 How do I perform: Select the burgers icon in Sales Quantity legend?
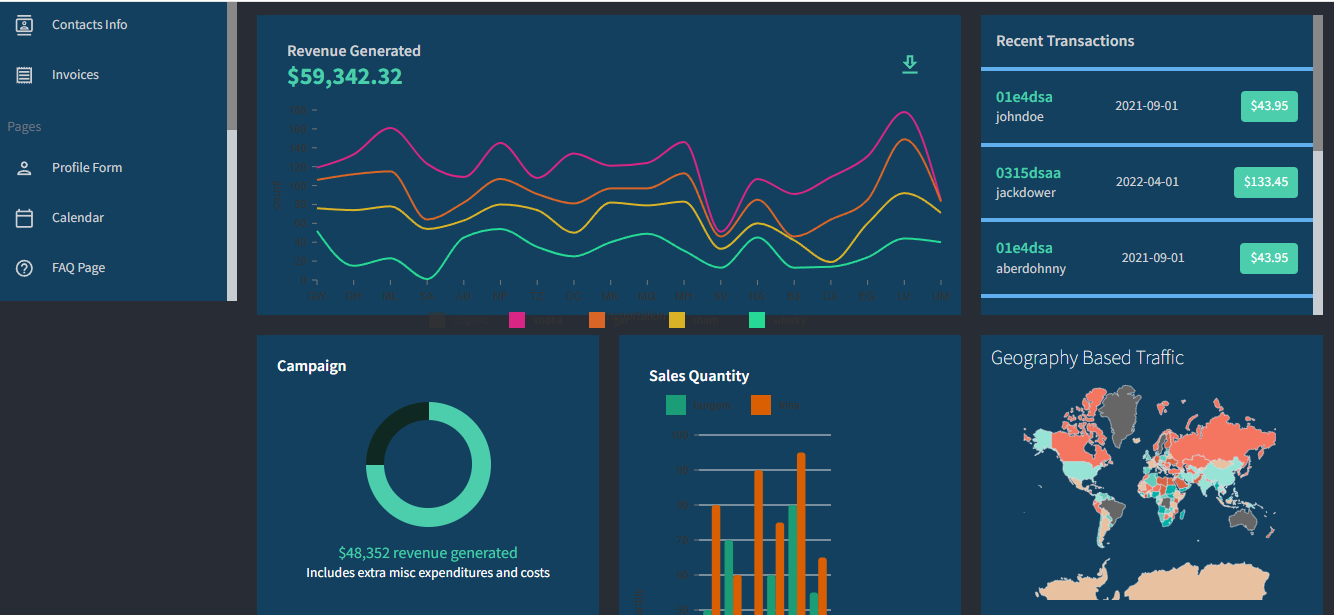tap(675, 406)
